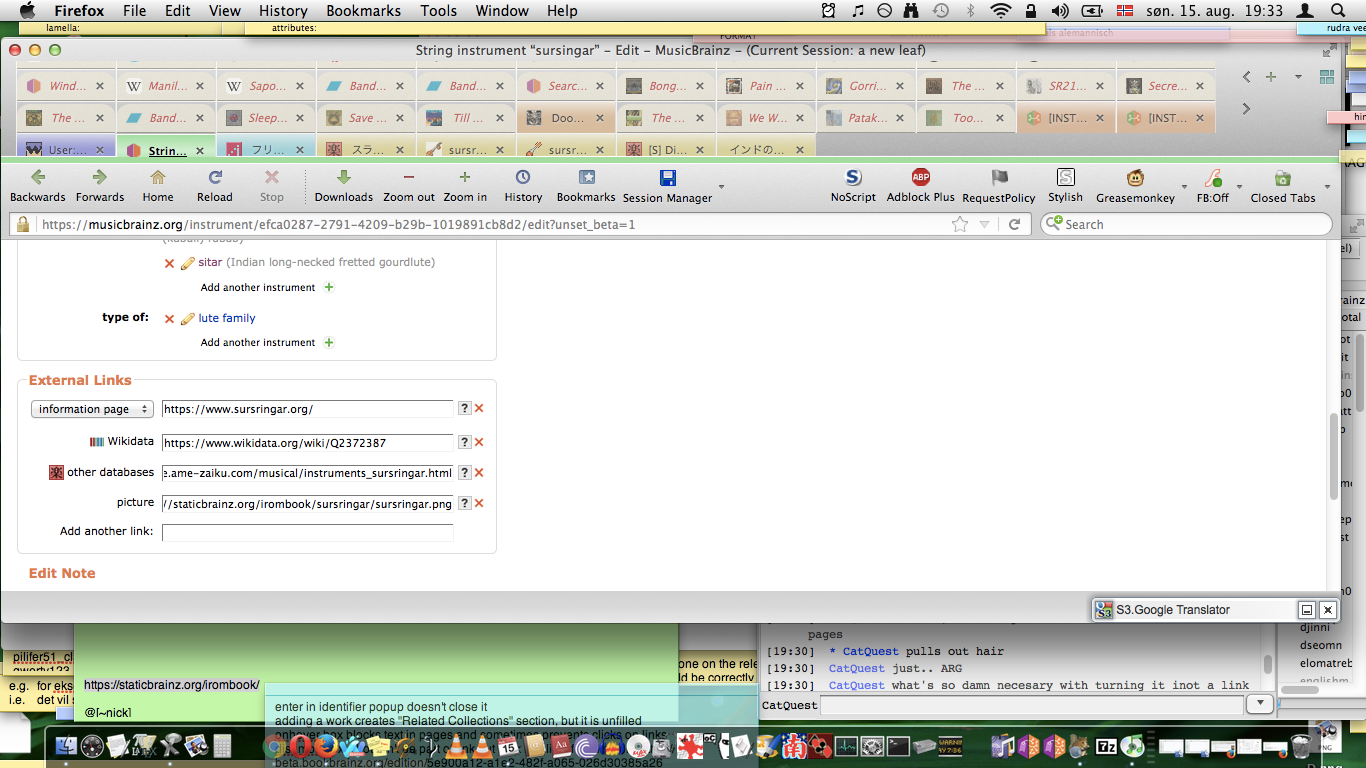Open the Tools menu
This screenshot has width=1366, height=768.
(x=438, y=11)
